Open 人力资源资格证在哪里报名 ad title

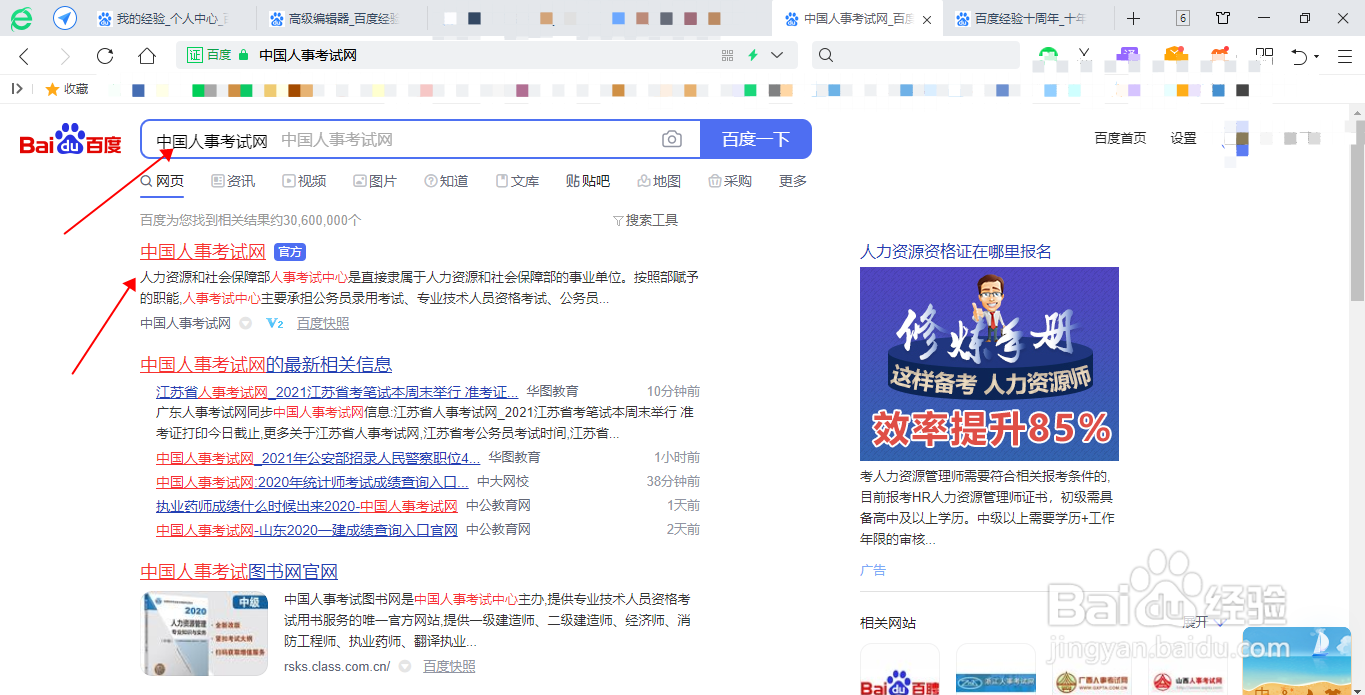pyautogui.click(x=956, y=252)
